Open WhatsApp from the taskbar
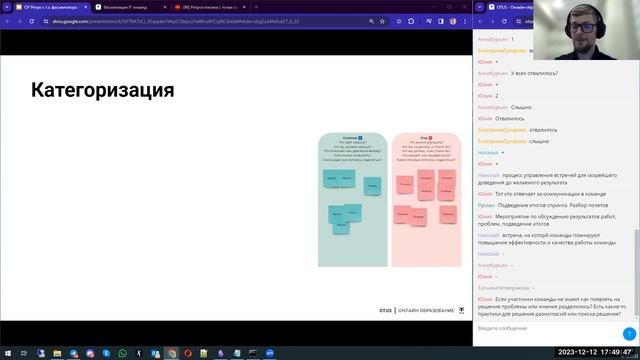 pos(122,353)
